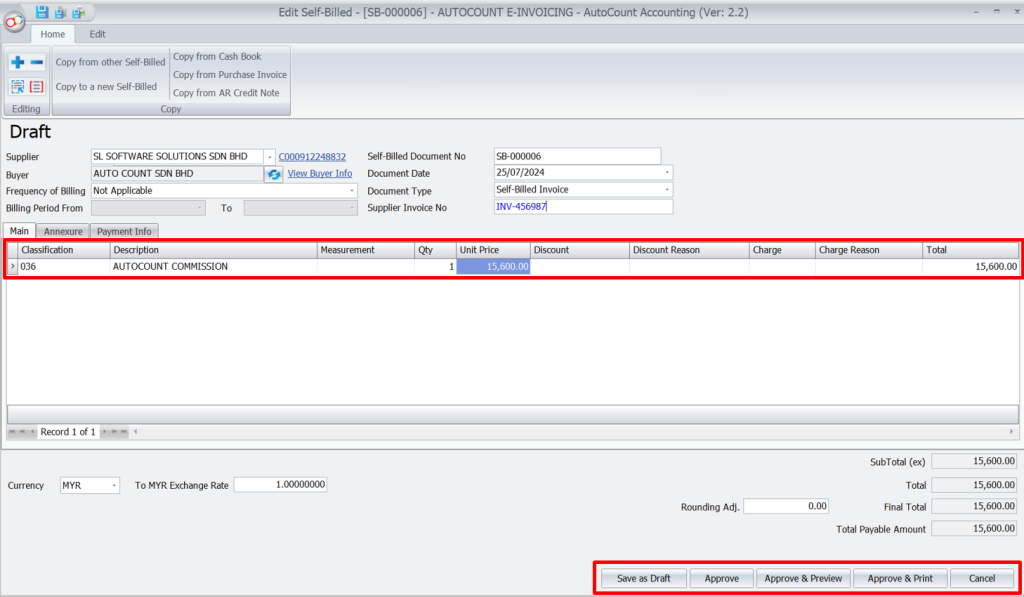Click the Unit Price column header
Screen dimensions: 1024x597
[493, 250]
